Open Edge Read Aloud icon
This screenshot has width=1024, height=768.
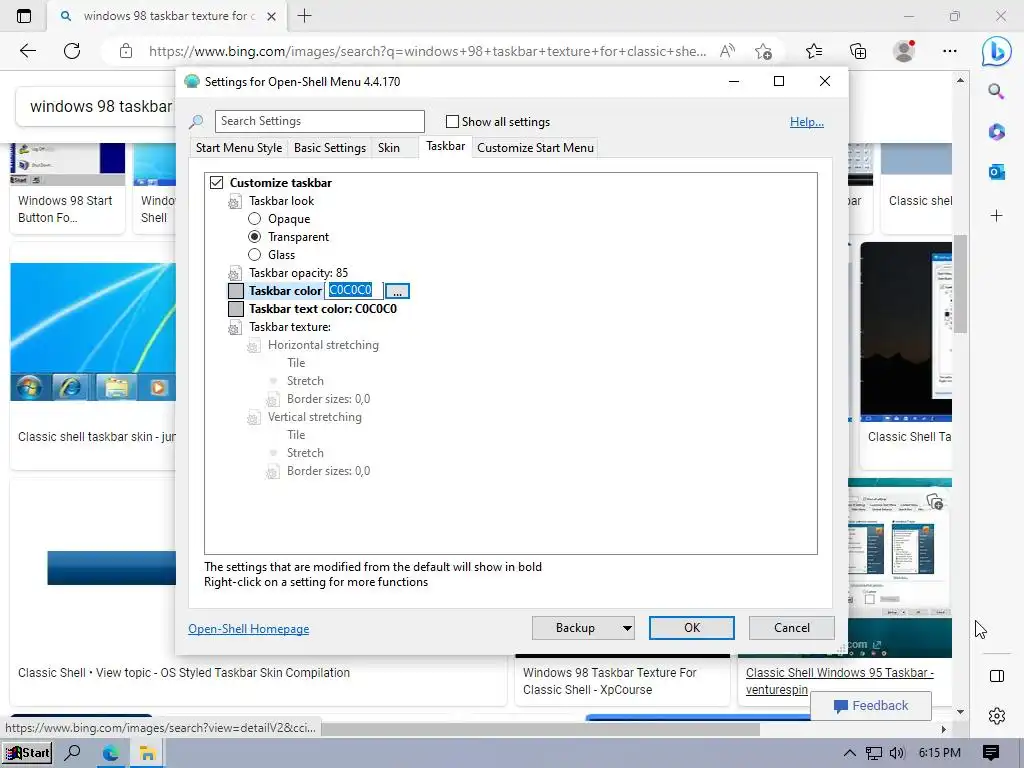point(727,51)
